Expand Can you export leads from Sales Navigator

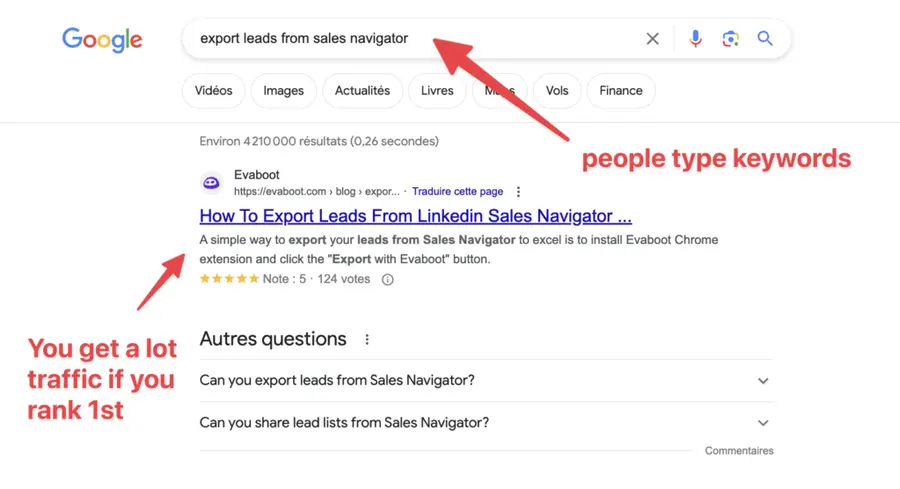486,381
